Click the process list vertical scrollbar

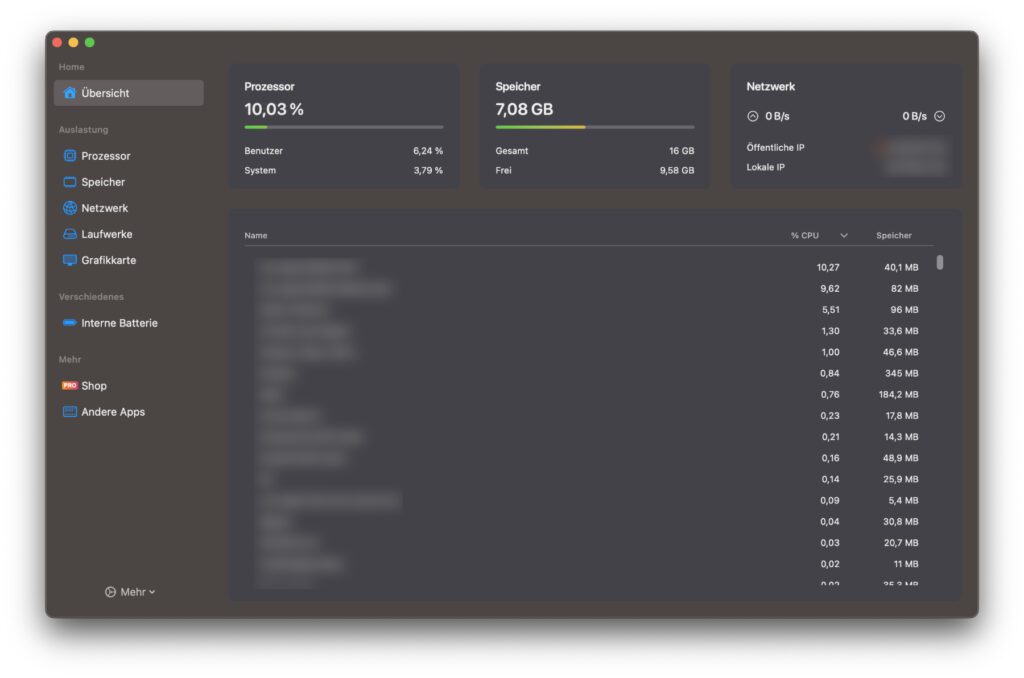tap(940, 263)
